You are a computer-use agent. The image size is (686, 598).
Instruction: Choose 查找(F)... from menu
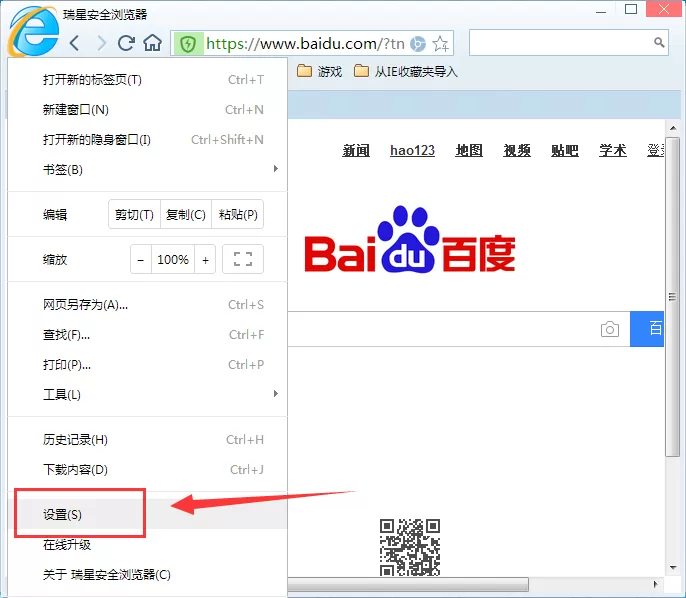pyautogui.click(x=147, y=335)
